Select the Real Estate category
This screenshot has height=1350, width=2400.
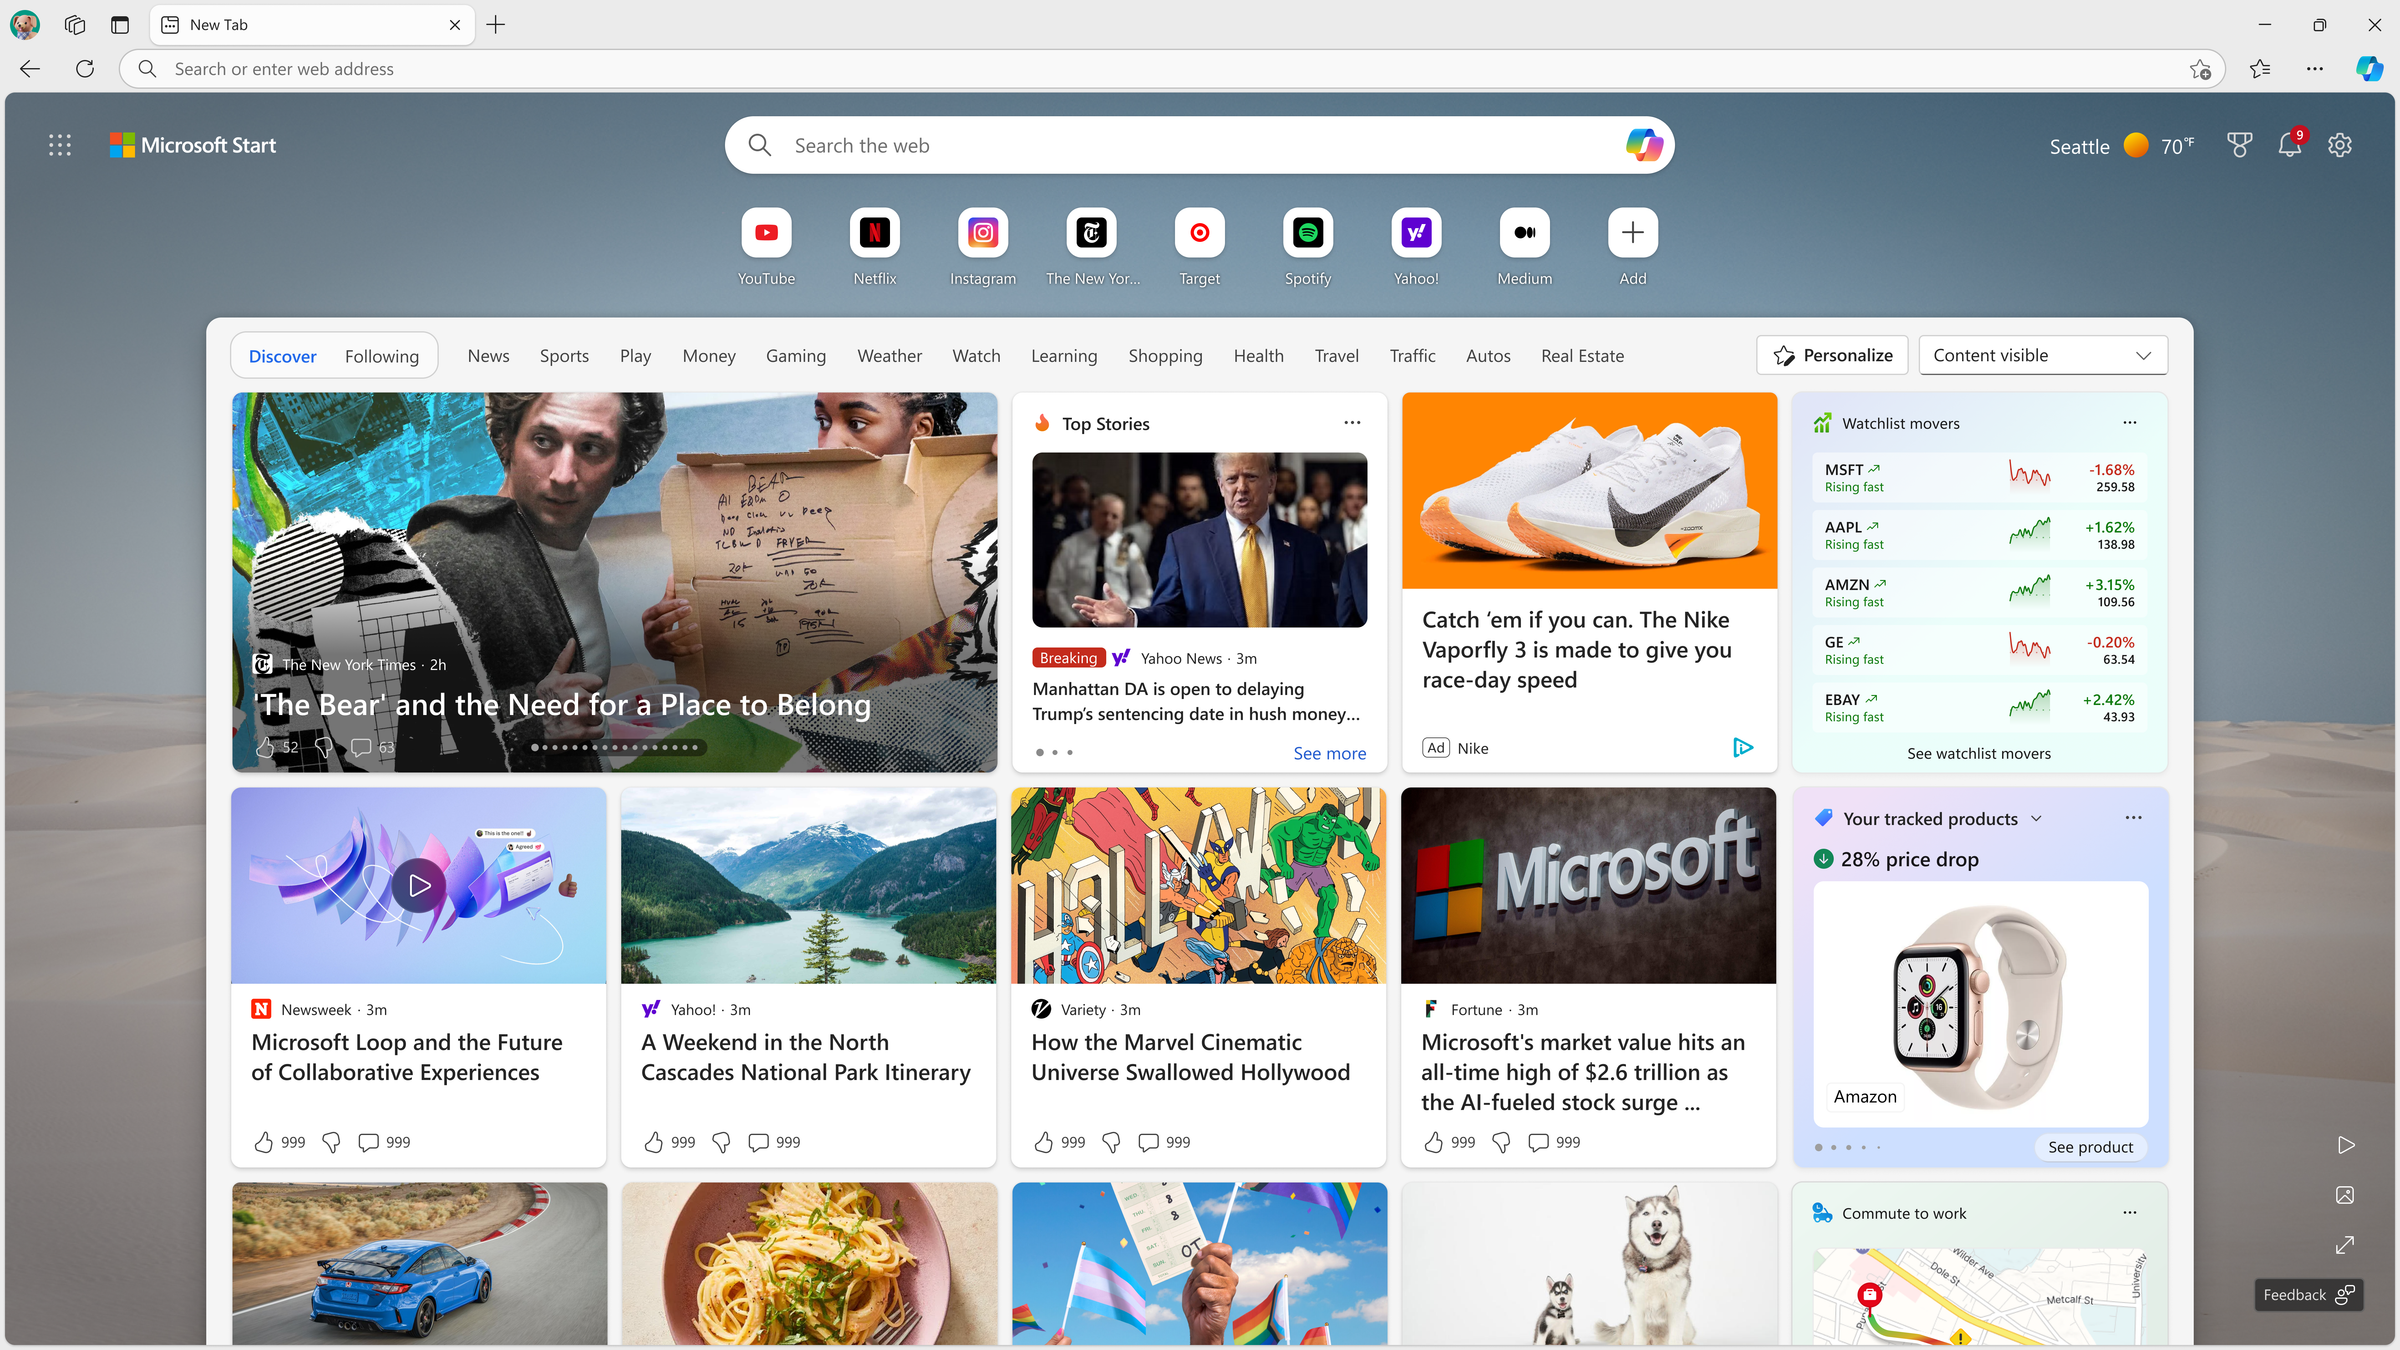pos(1582,356)
